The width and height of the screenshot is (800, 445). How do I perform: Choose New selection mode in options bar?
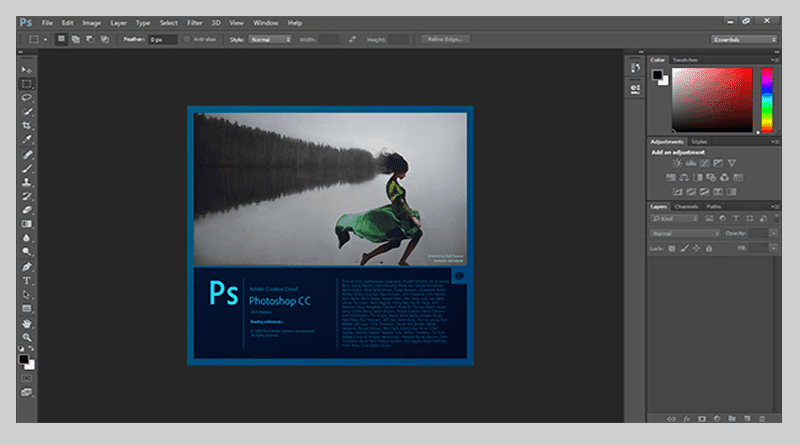(61, 39)
